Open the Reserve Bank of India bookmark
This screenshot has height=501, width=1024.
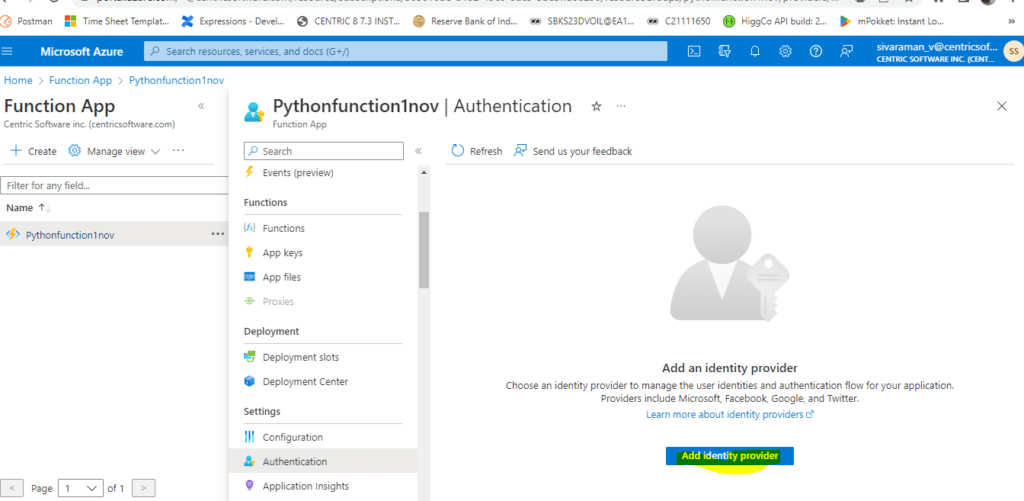(x=466, y=21)
